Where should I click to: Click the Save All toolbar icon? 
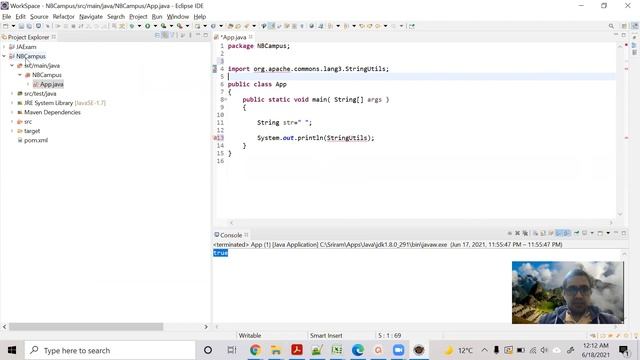click(29, 26)
